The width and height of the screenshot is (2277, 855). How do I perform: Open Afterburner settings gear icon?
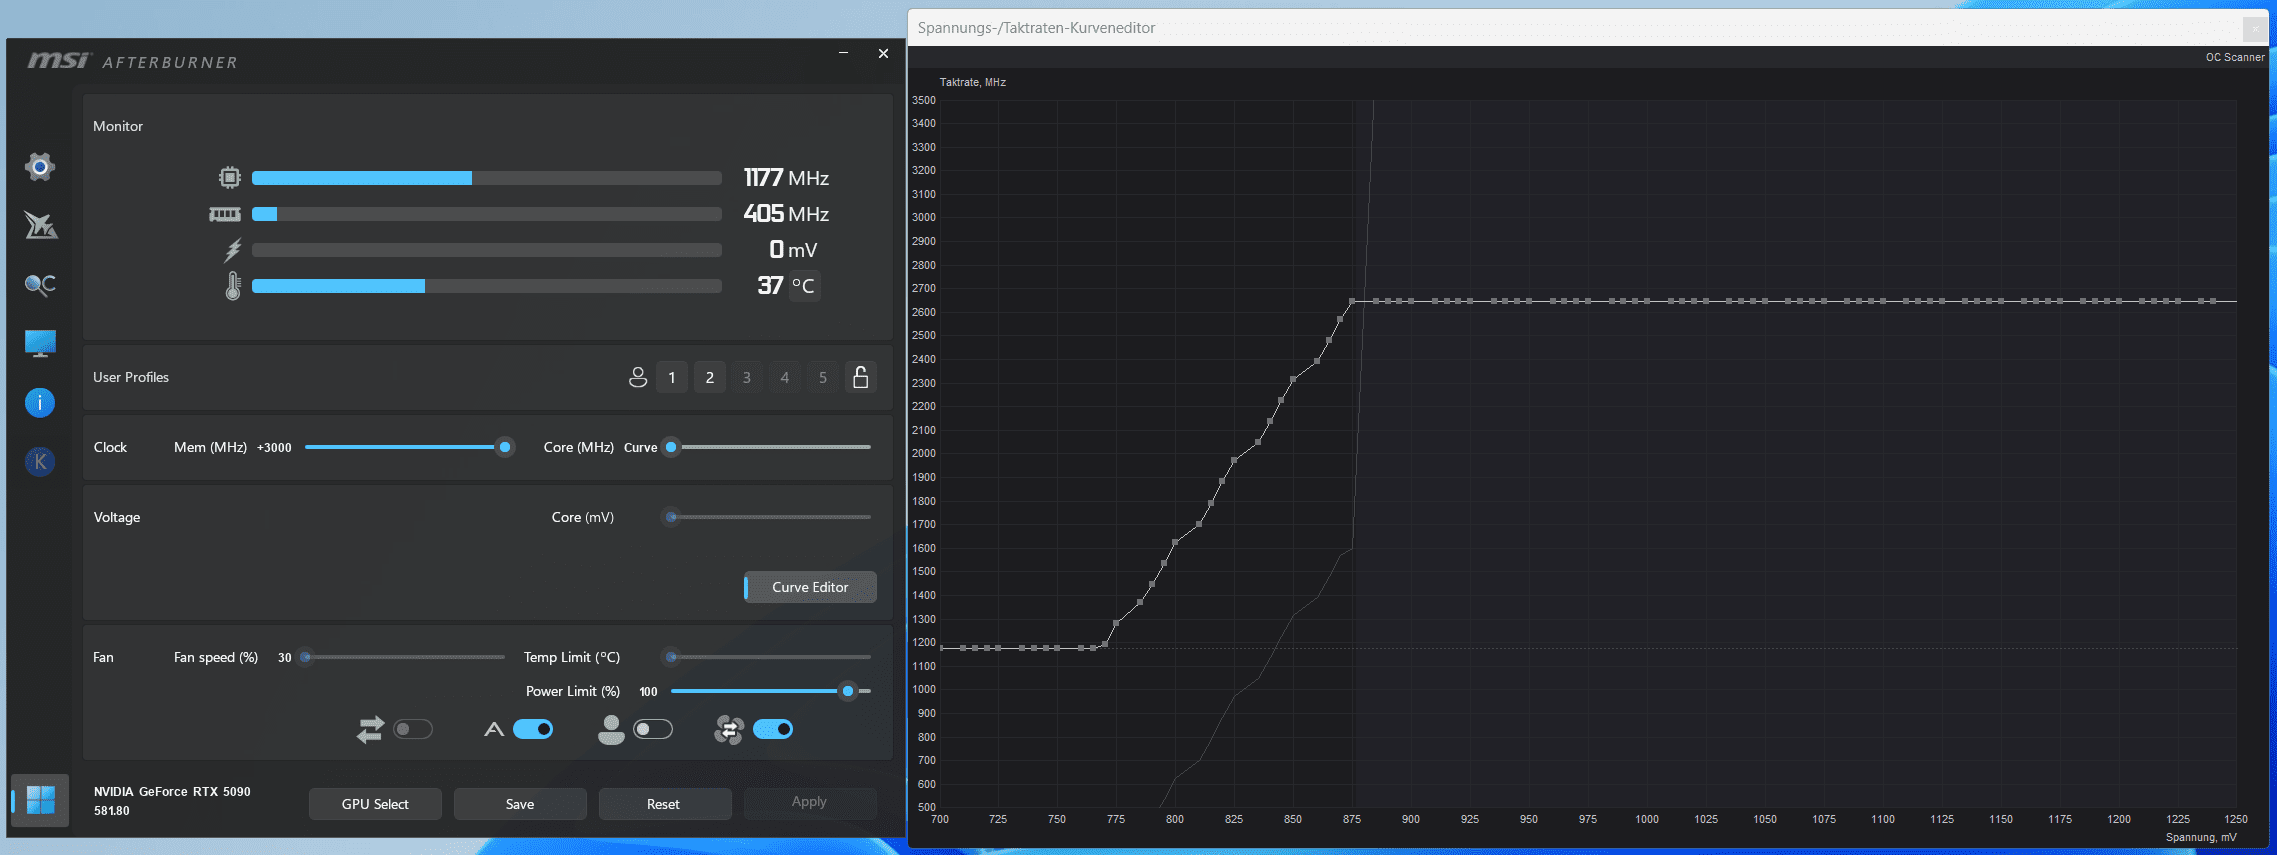(40, 166)
